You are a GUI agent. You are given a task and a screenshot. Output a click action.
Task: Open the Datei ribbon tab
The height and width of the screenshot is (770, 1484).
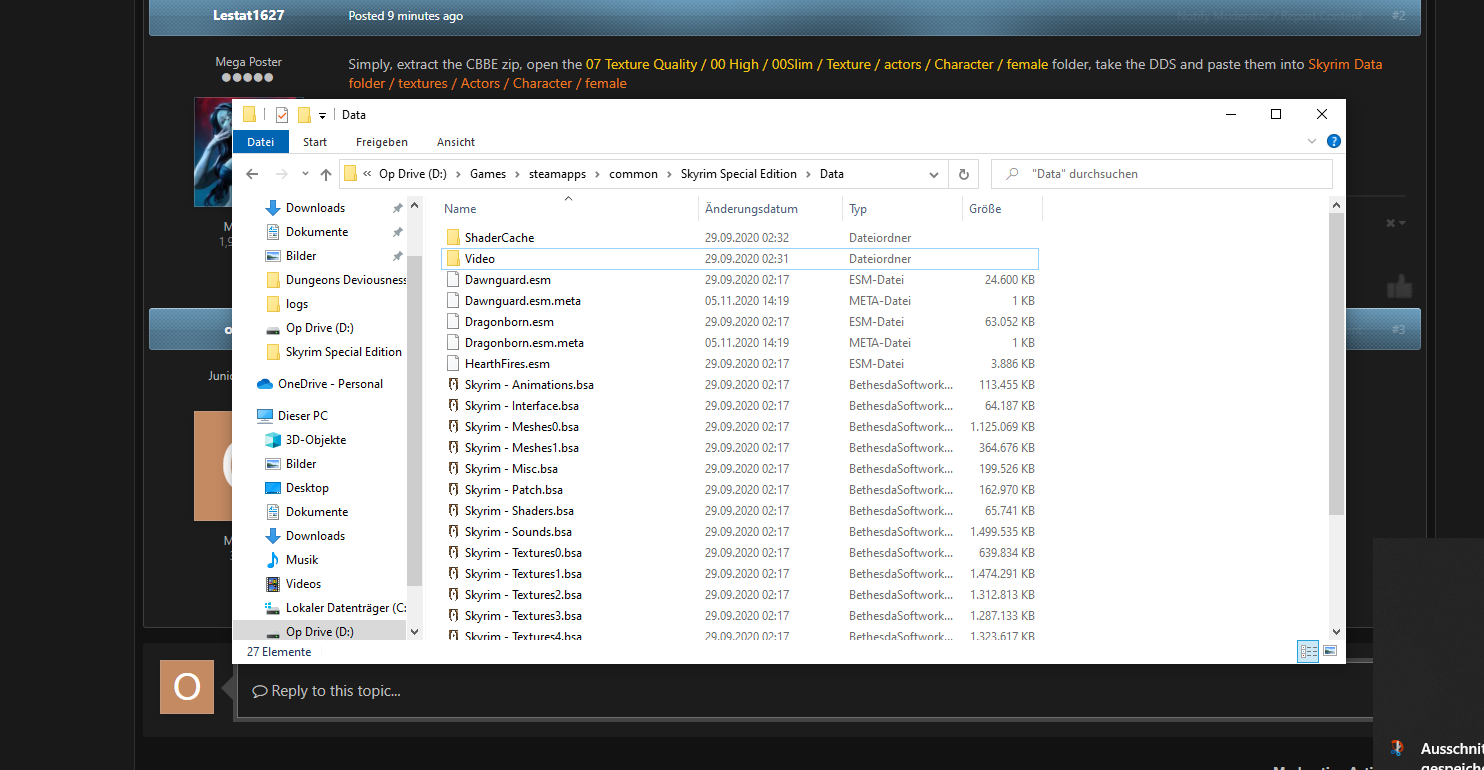(x=261, y=142)
